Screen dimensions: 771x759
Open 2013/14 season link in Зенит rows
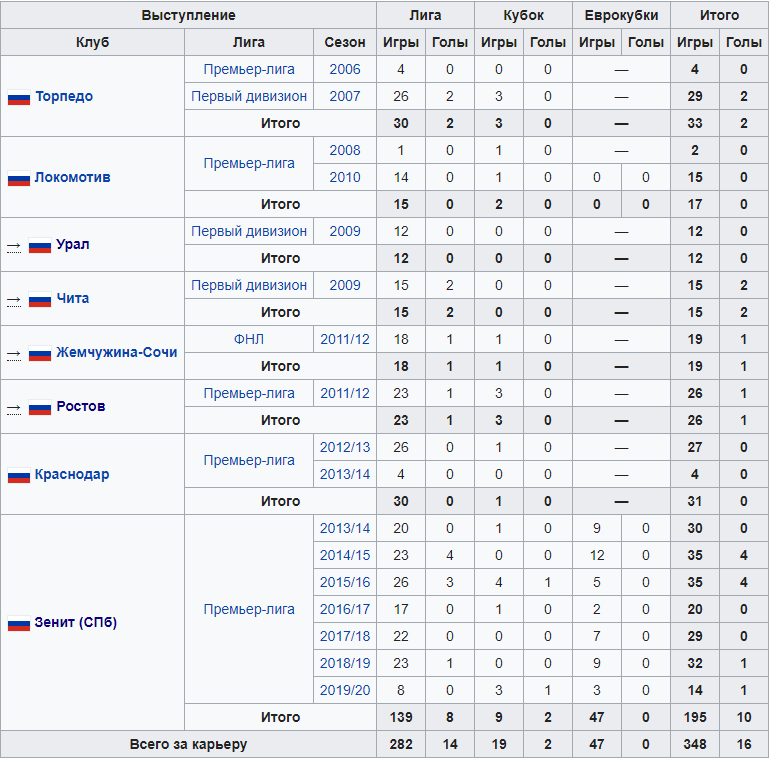click(345, 528)
